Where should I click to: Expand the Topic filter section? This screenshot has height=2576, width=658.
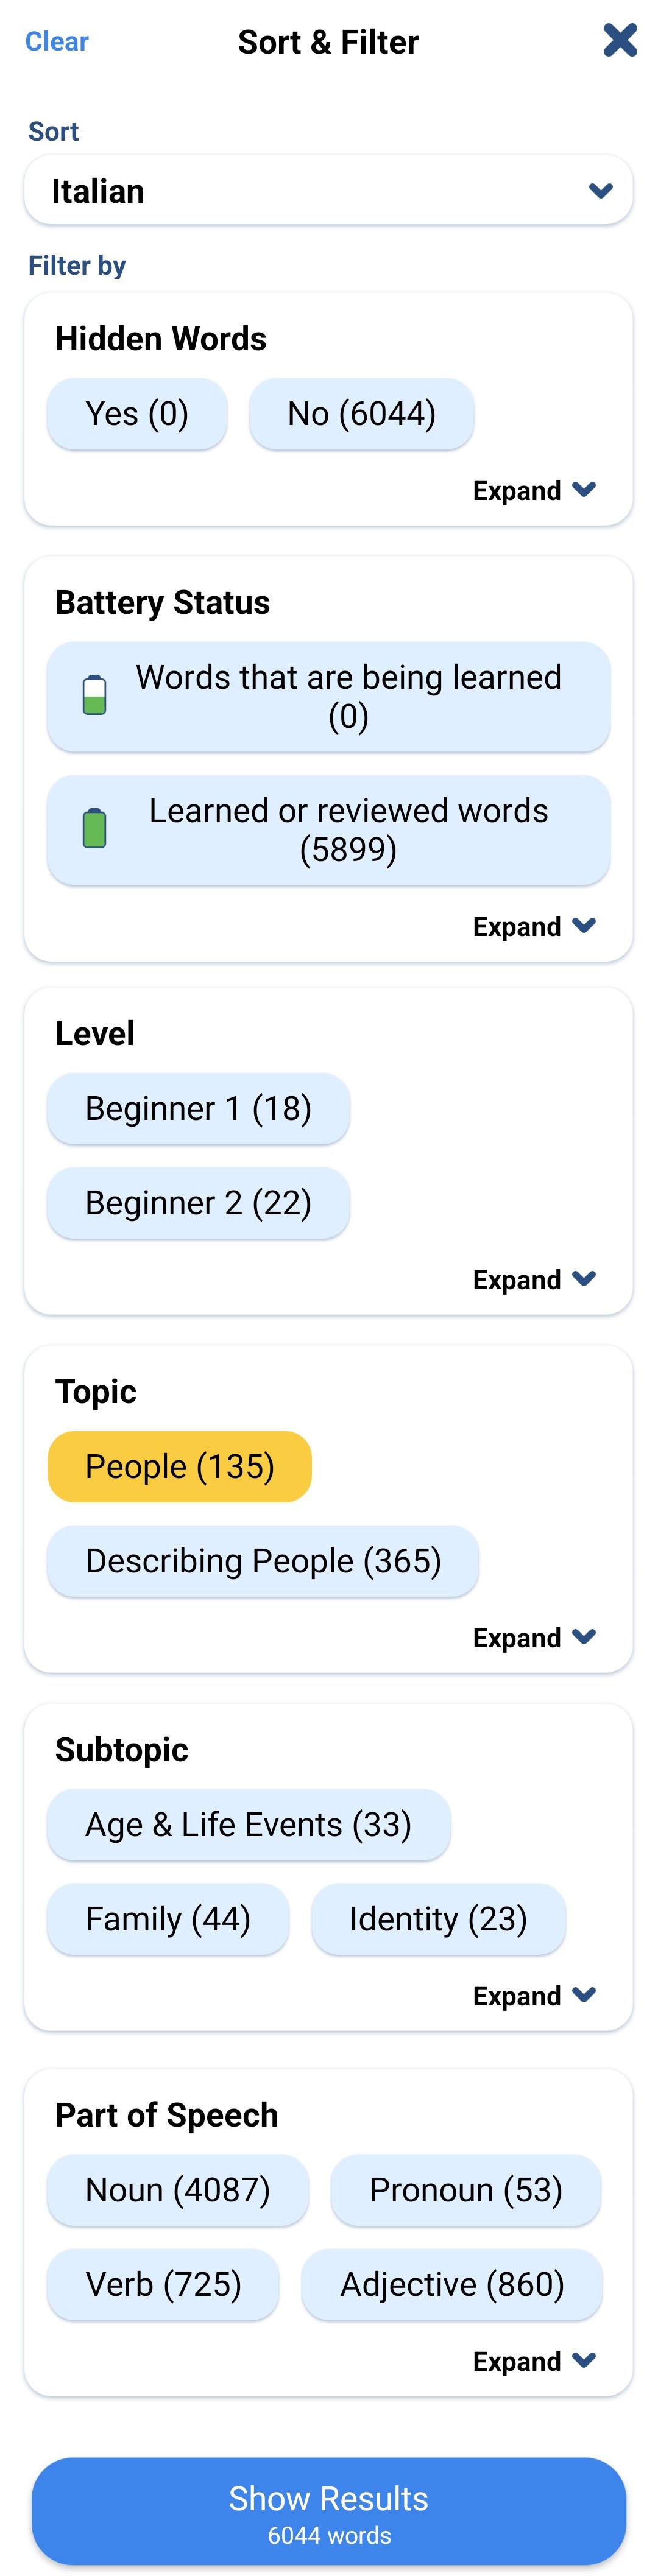click(534, 1637)
